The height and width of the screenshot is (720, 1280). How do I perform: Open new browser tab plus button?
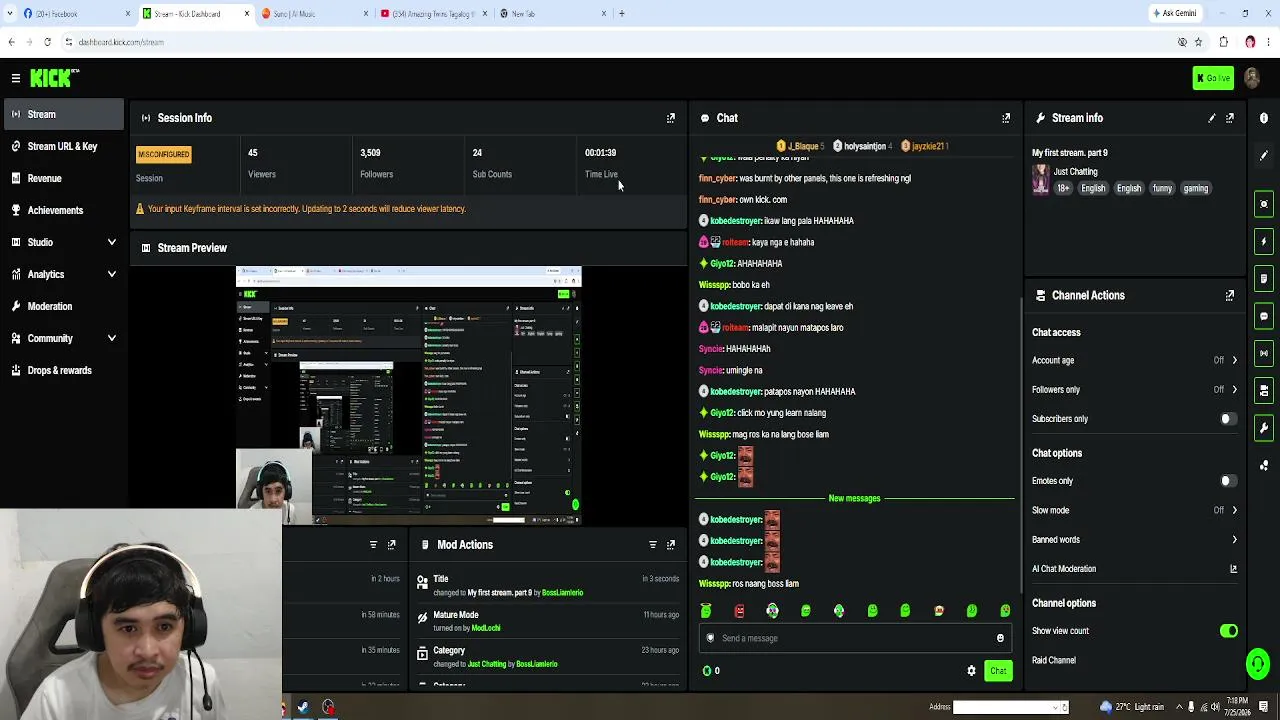click(x=621, y=14)
